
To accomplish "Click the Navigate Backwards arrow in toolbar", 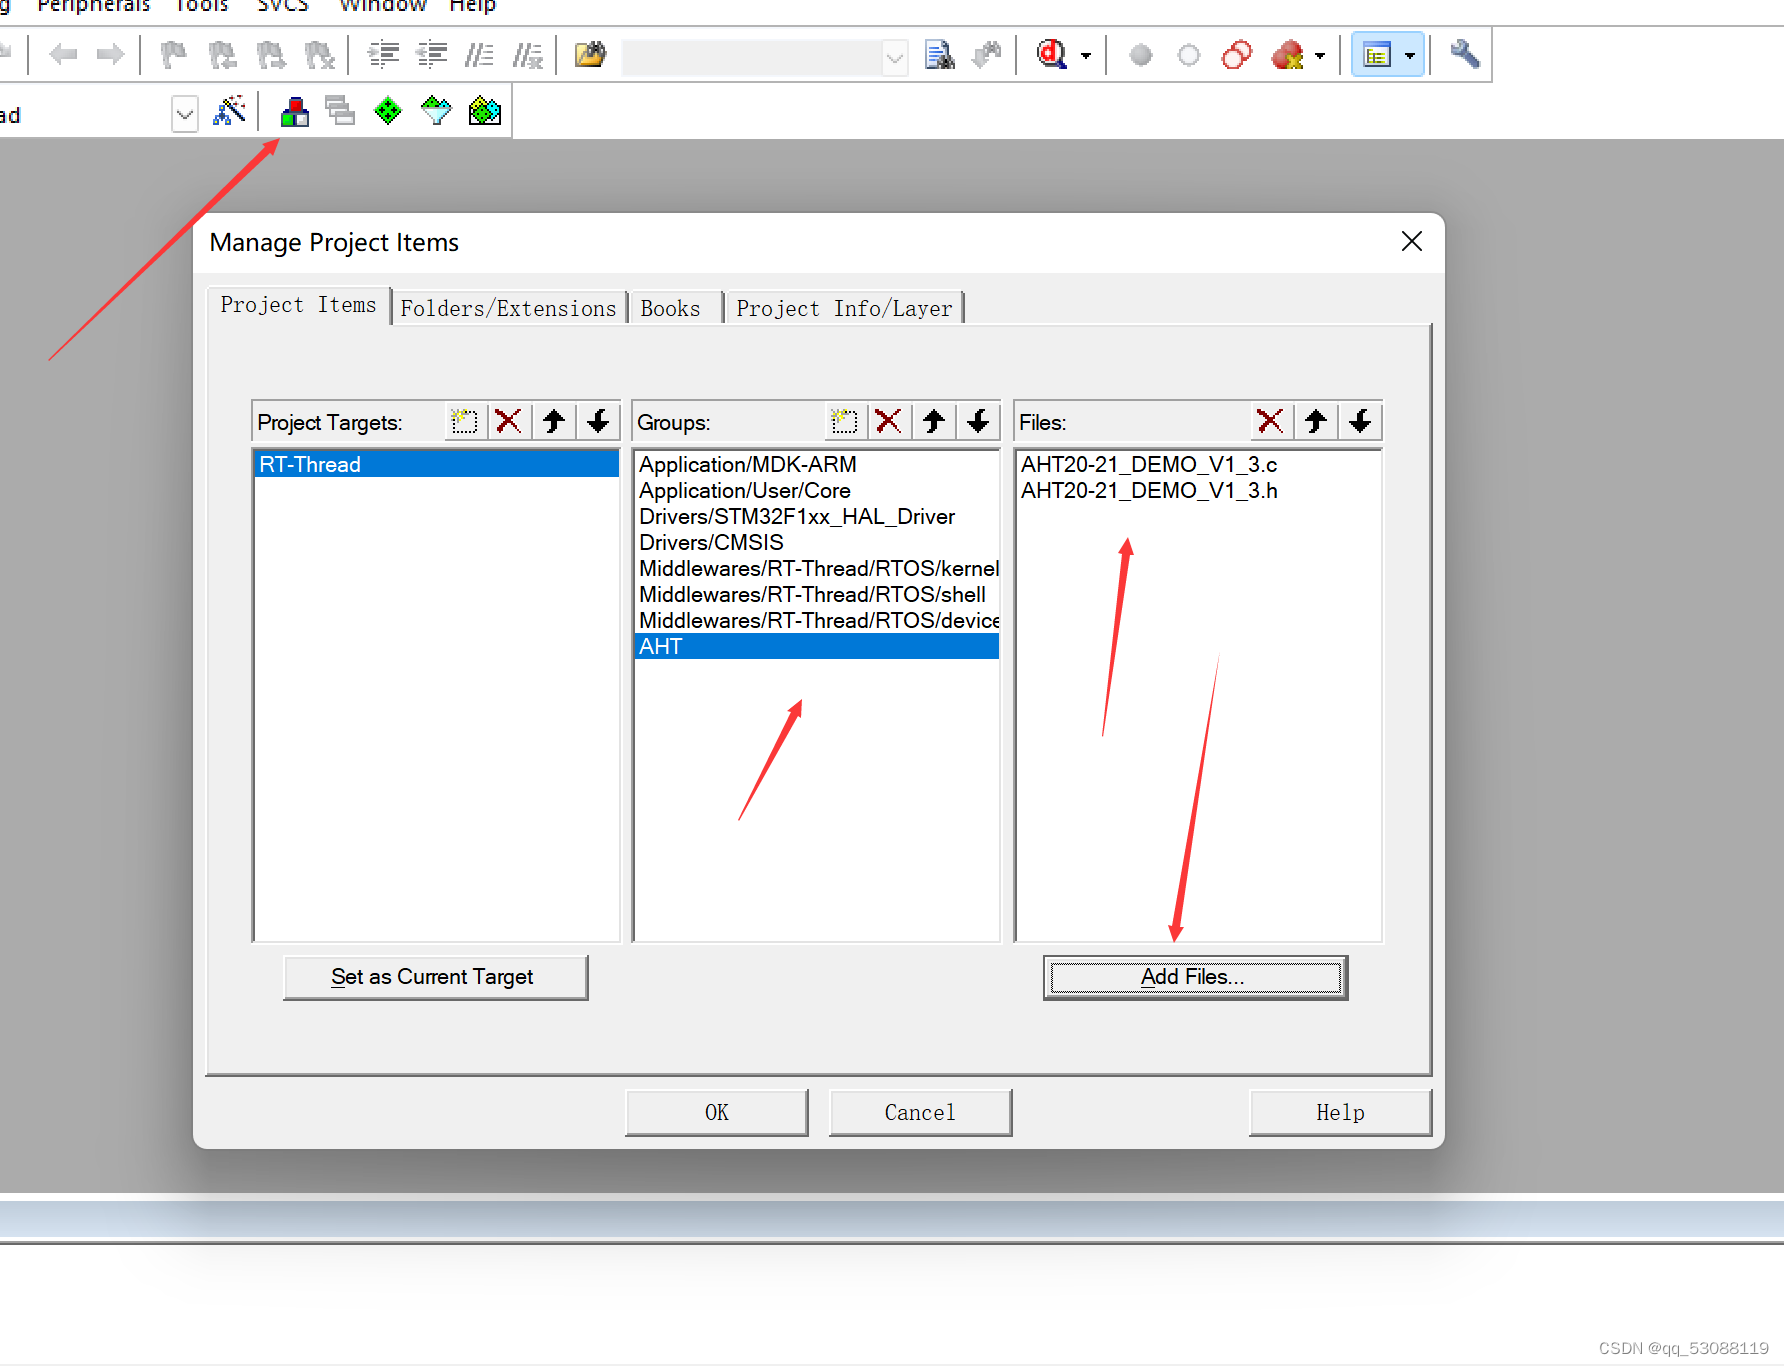I will pyautogui.click(x=63, y=54).
